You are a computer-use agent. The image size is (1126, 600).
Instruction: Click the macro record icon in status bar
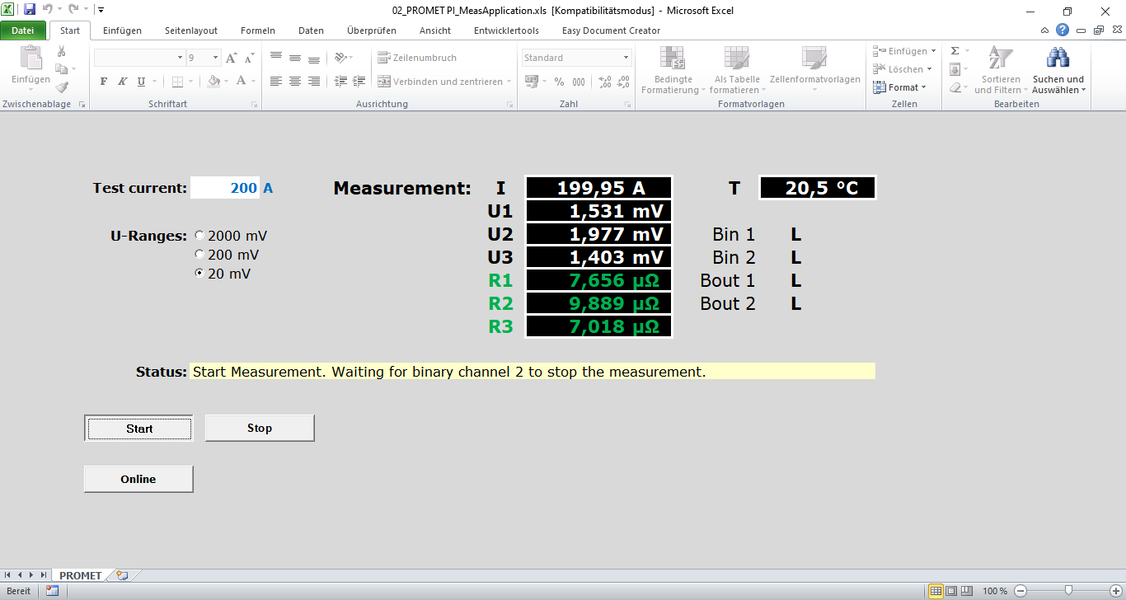52,591
